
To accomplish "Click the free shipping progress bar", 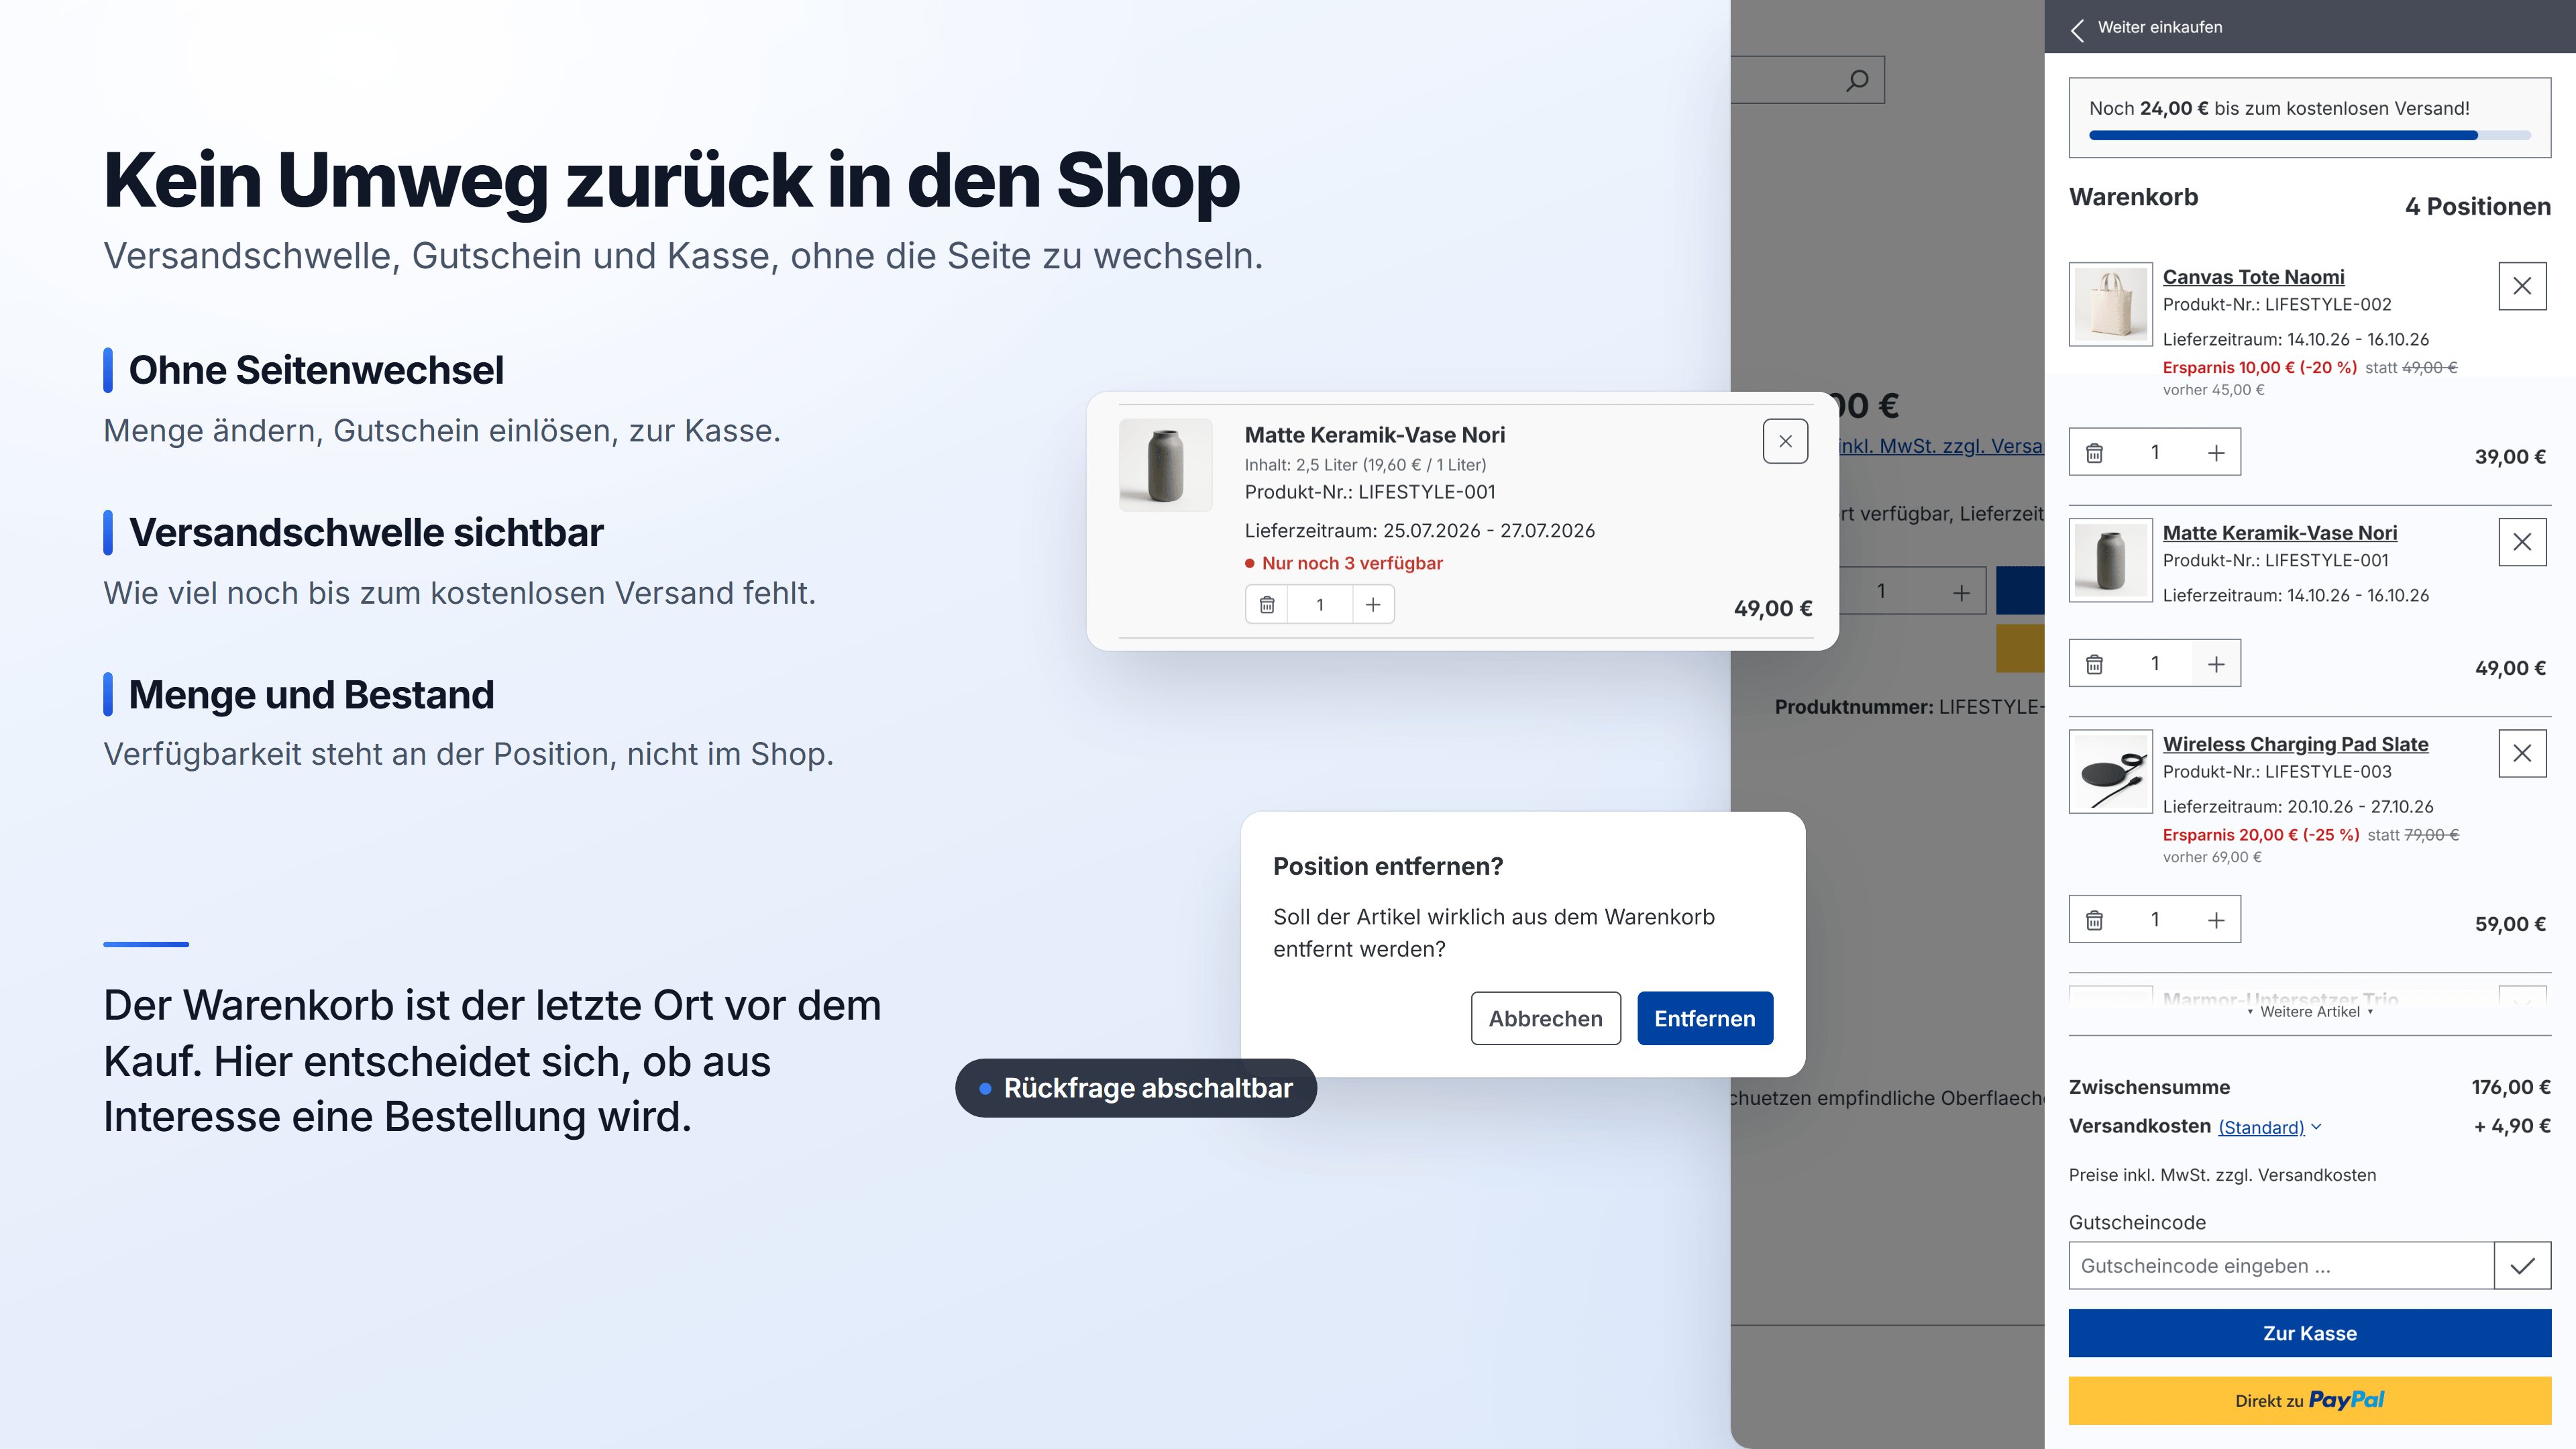I will tap(2310, 135).
